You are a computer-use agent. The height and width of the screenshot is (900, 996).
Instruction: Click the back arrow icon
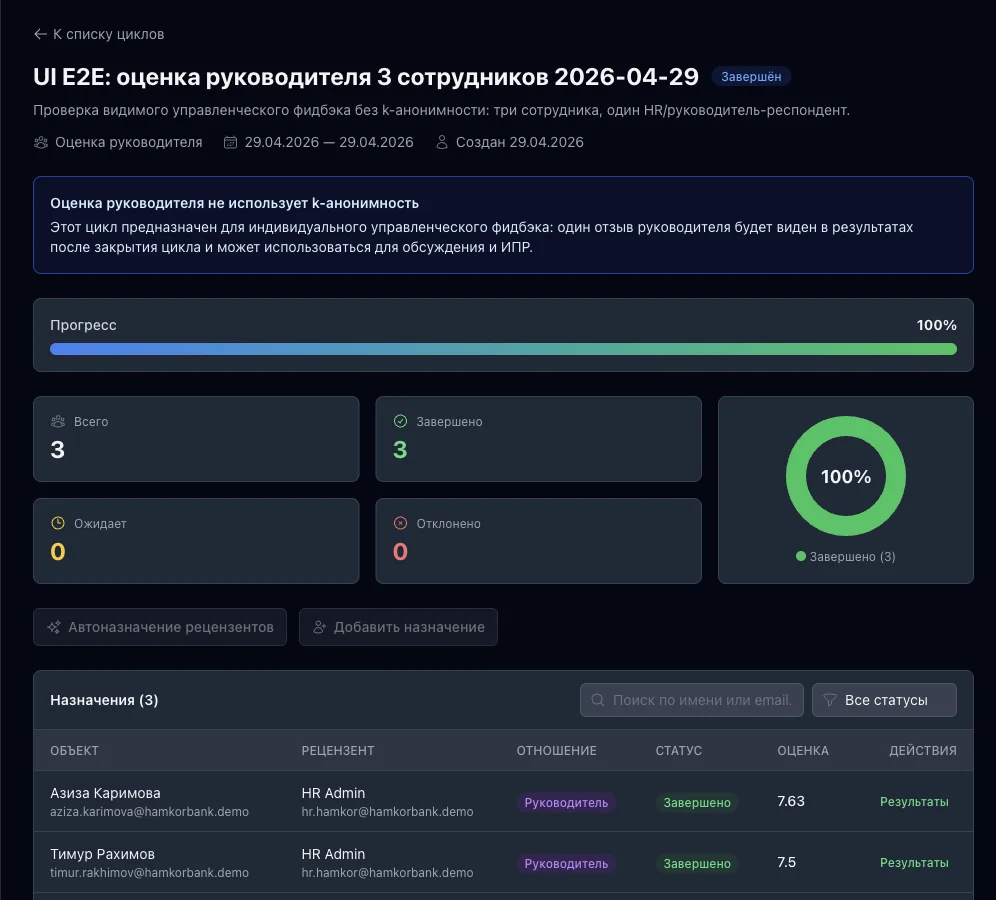tap(40, 34)
